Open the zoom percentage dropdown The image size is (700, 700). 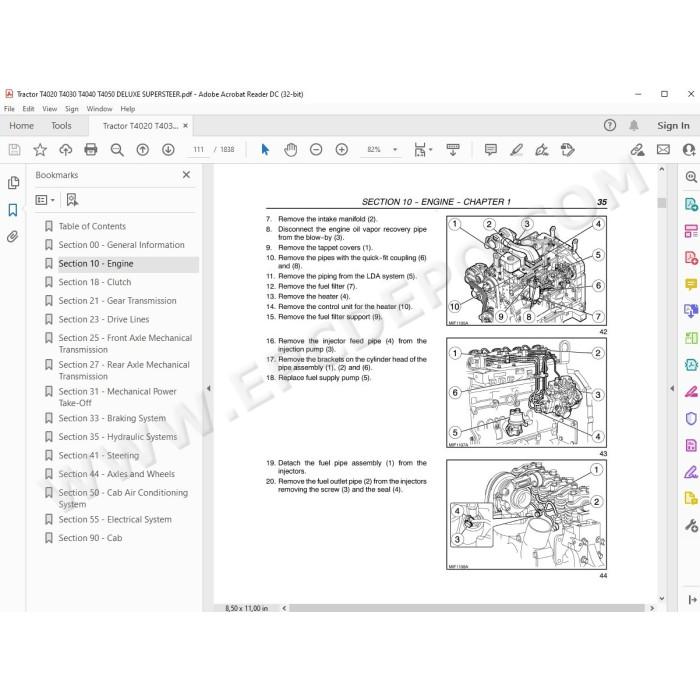coord(395,150)
